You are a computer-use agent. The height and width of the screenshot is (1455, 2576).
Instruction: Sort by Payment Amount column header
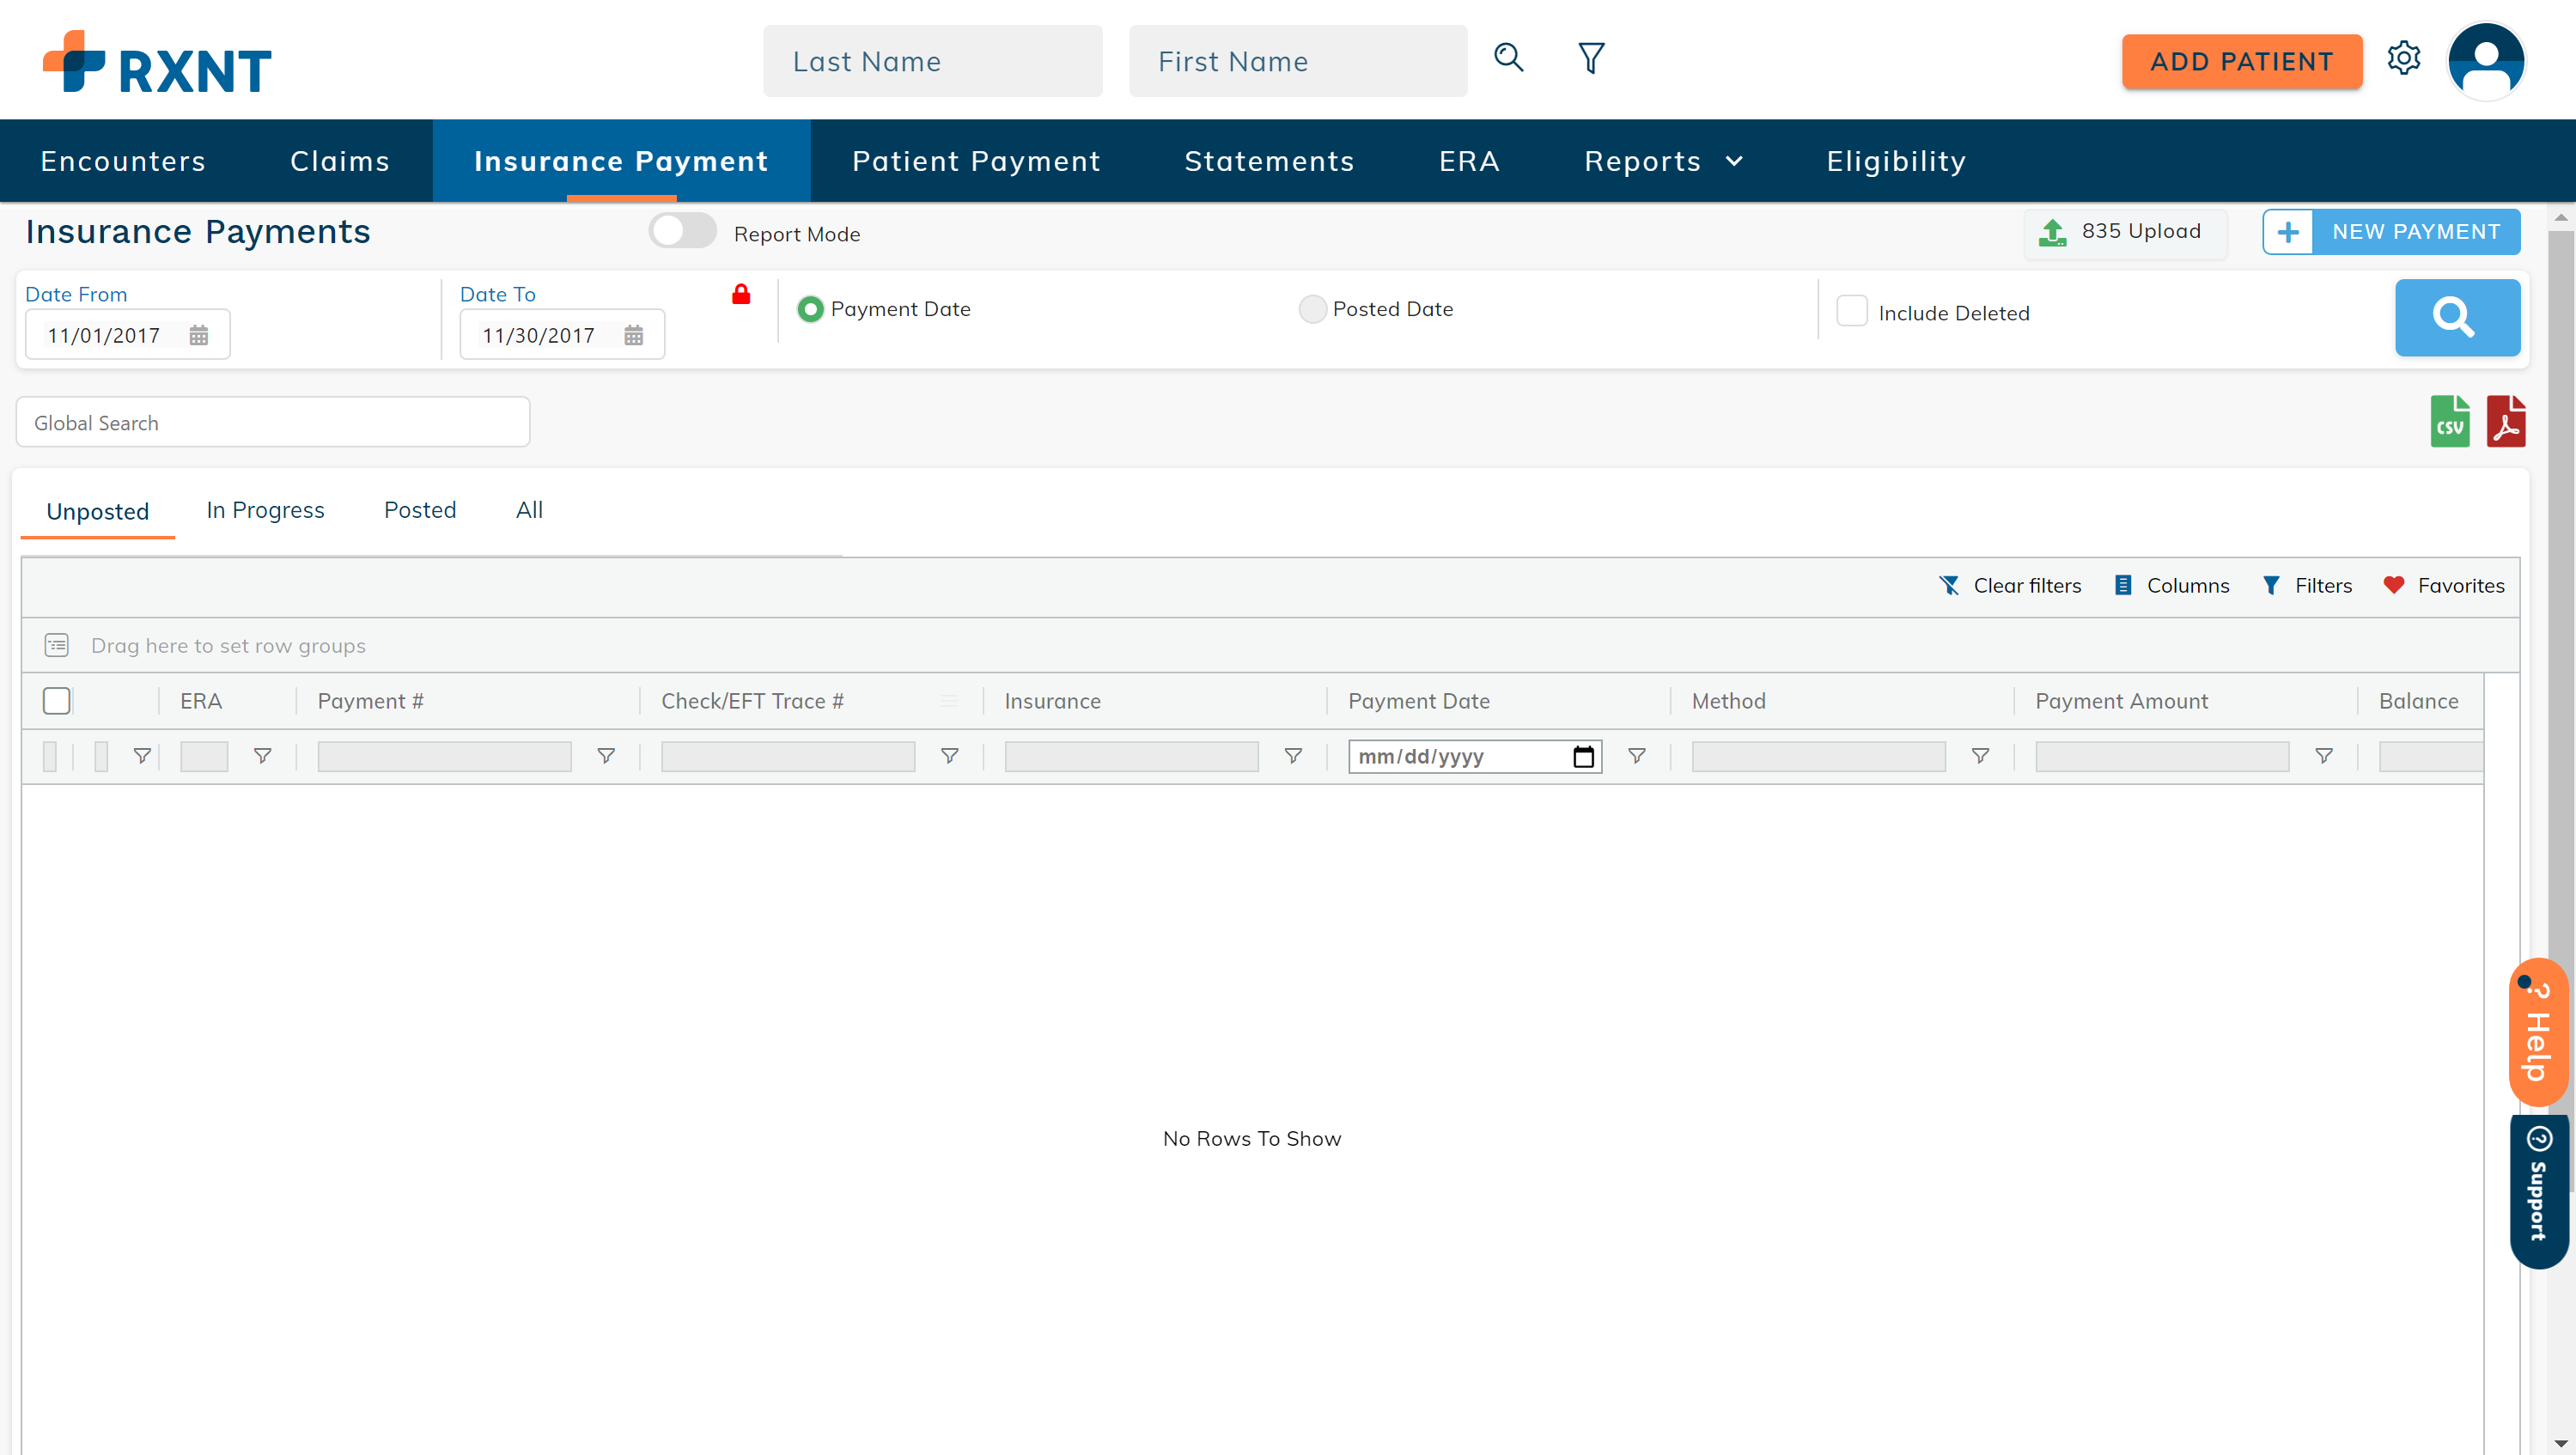click(2121, 701)
